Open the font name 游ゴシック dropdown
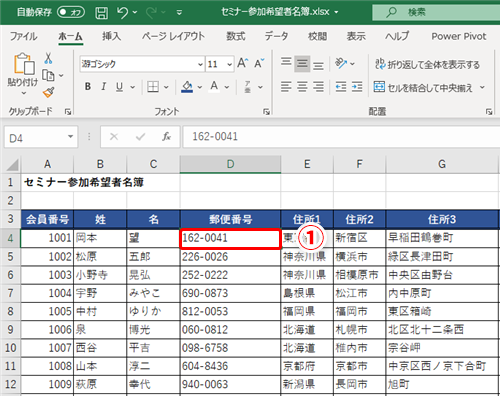 200,64
